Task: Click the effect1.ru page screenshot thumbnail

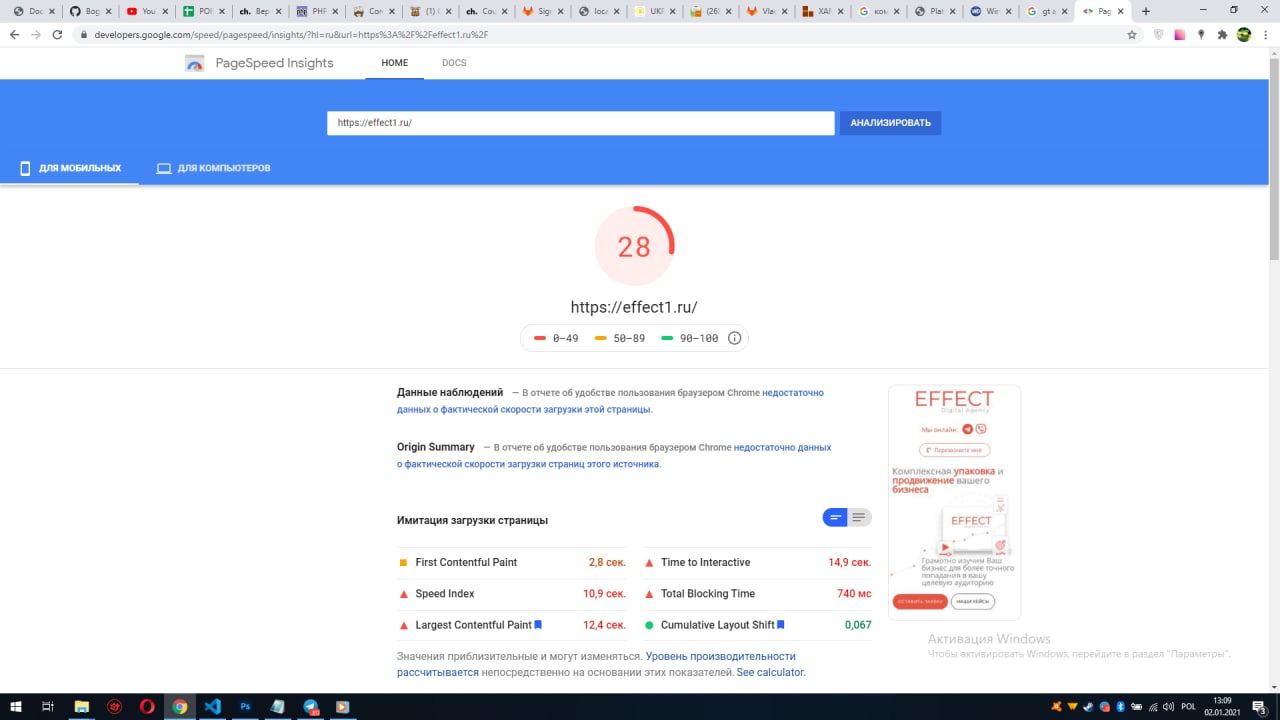Action: (954, 502)
